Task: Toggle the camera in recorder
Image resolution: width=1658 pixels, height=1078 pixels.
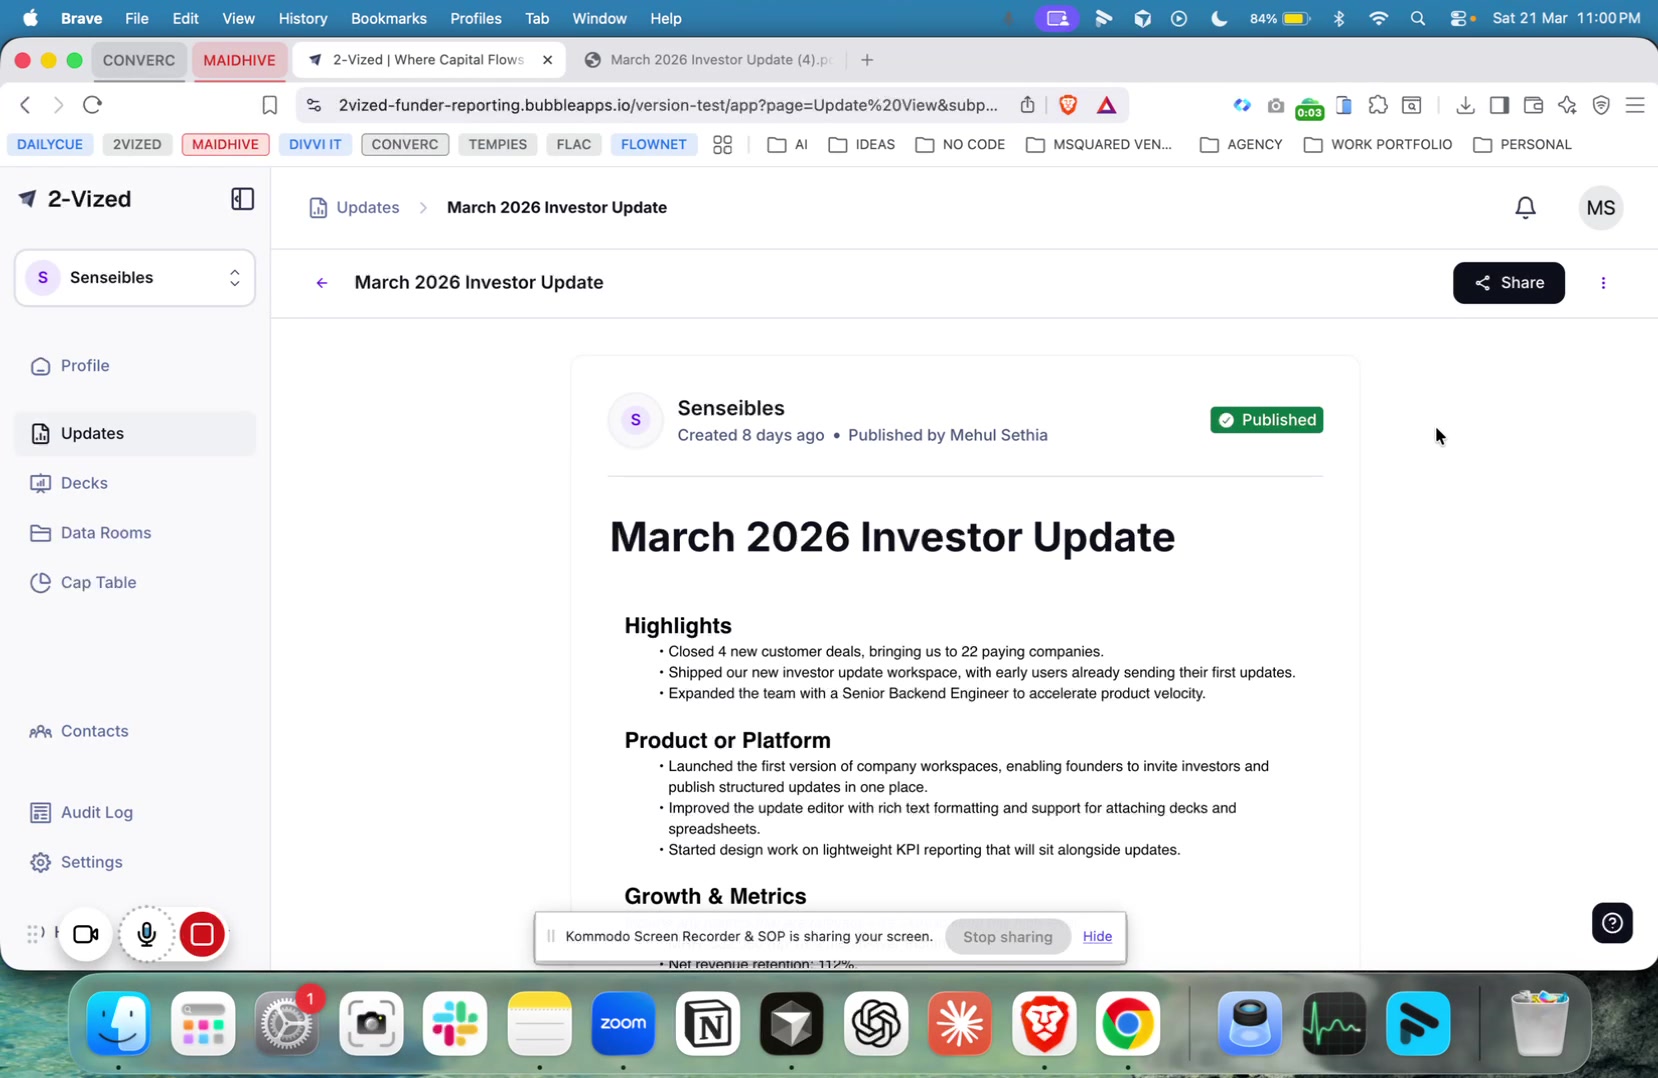Action: (x=85, y=934)
